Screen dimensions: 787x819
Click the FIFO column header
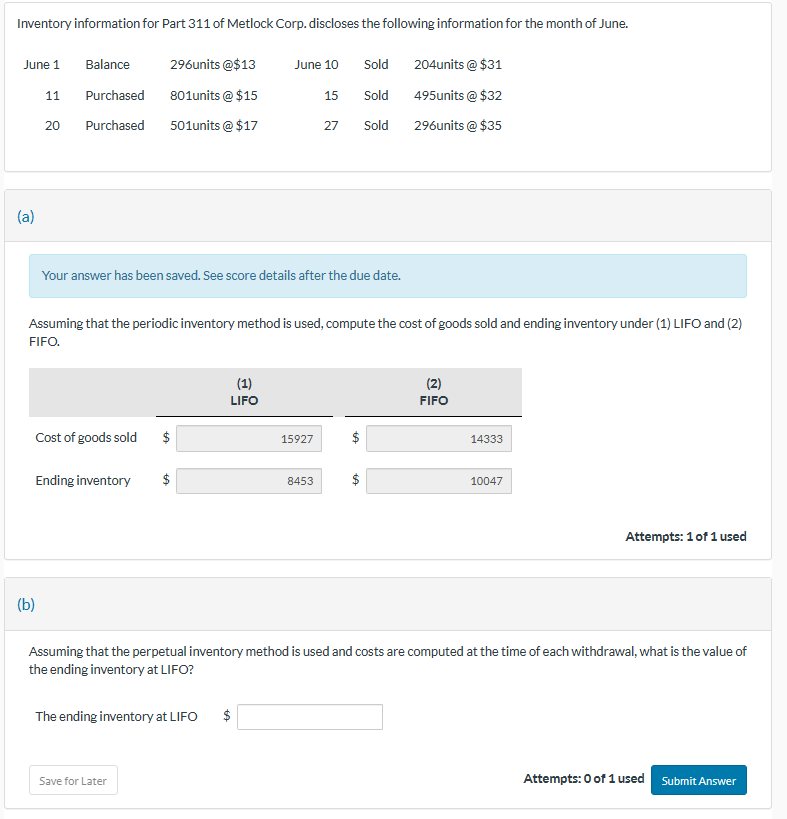pyautogui.click(x=433, y=392)
